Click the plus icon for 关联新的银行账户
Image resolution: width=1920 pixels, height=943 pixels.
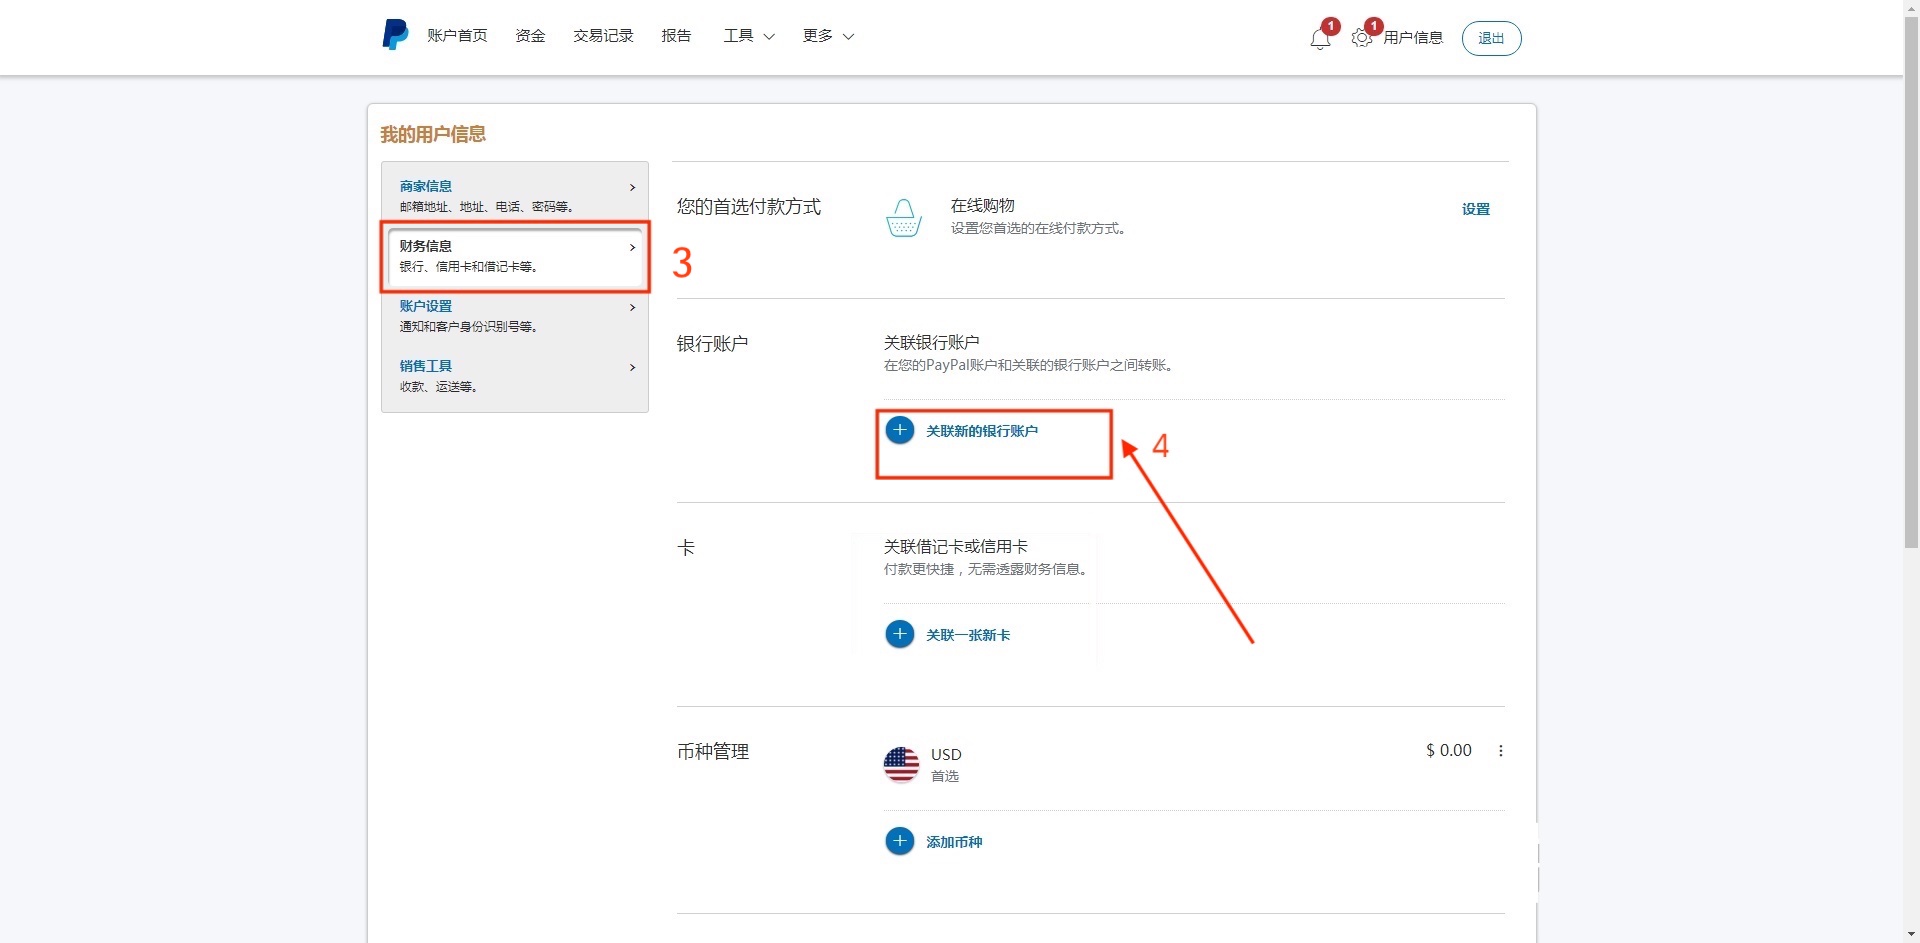pos(899,430)
